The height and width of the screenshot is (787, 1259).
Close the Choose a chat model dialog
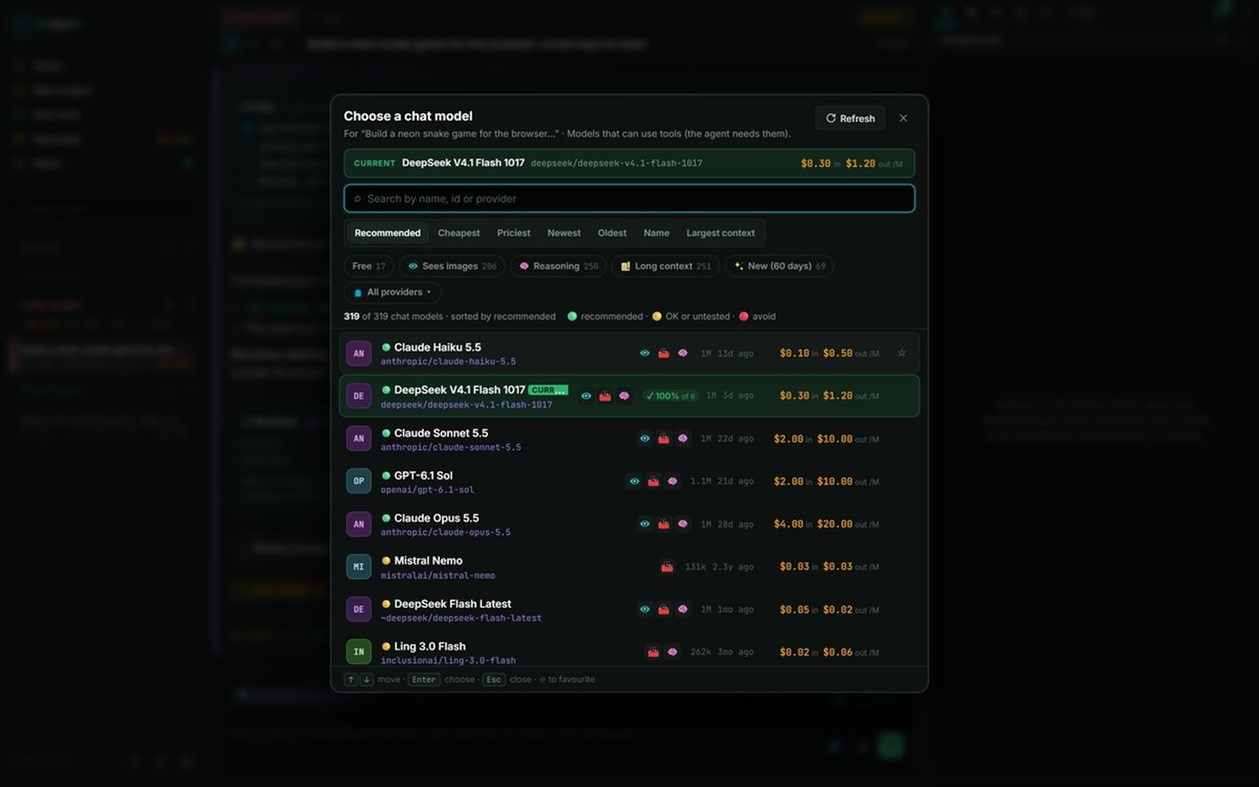click(903, 118)
